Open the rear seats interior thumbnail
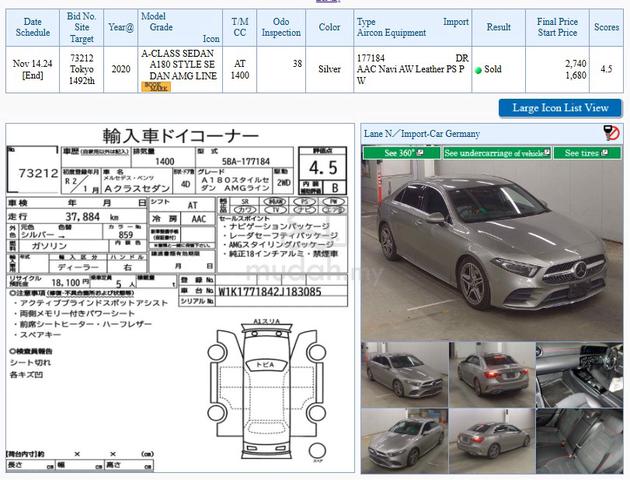630x480 pixels. pyautogui.click(x=579, y=441)
